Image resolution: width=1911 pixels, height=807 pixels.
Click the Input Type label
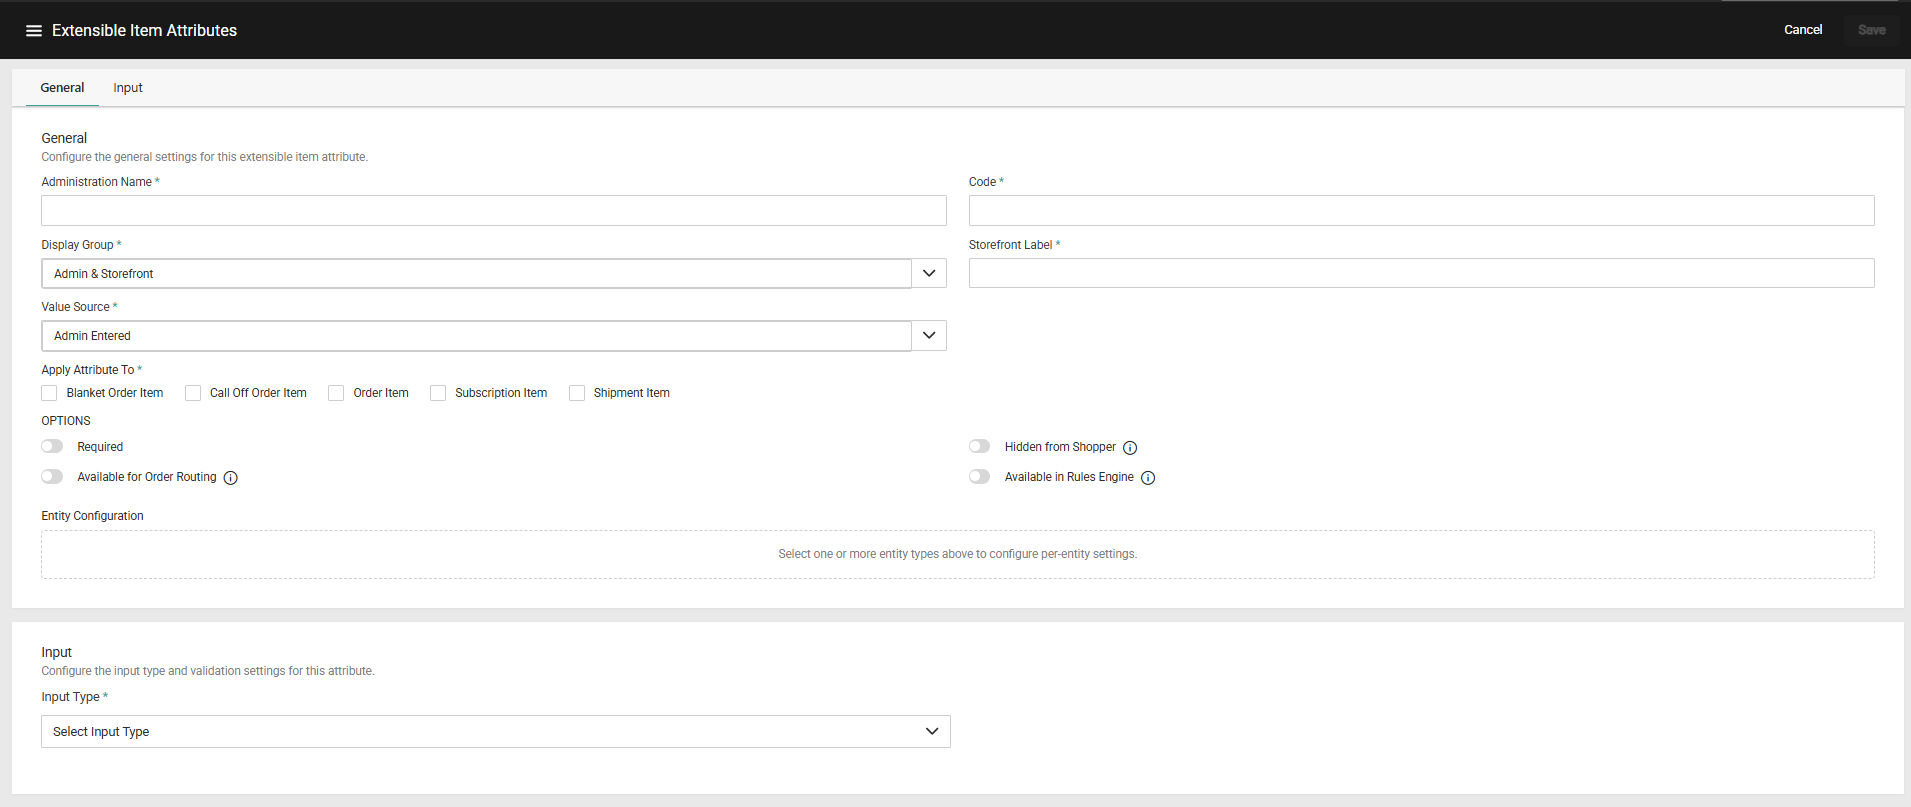70,697
